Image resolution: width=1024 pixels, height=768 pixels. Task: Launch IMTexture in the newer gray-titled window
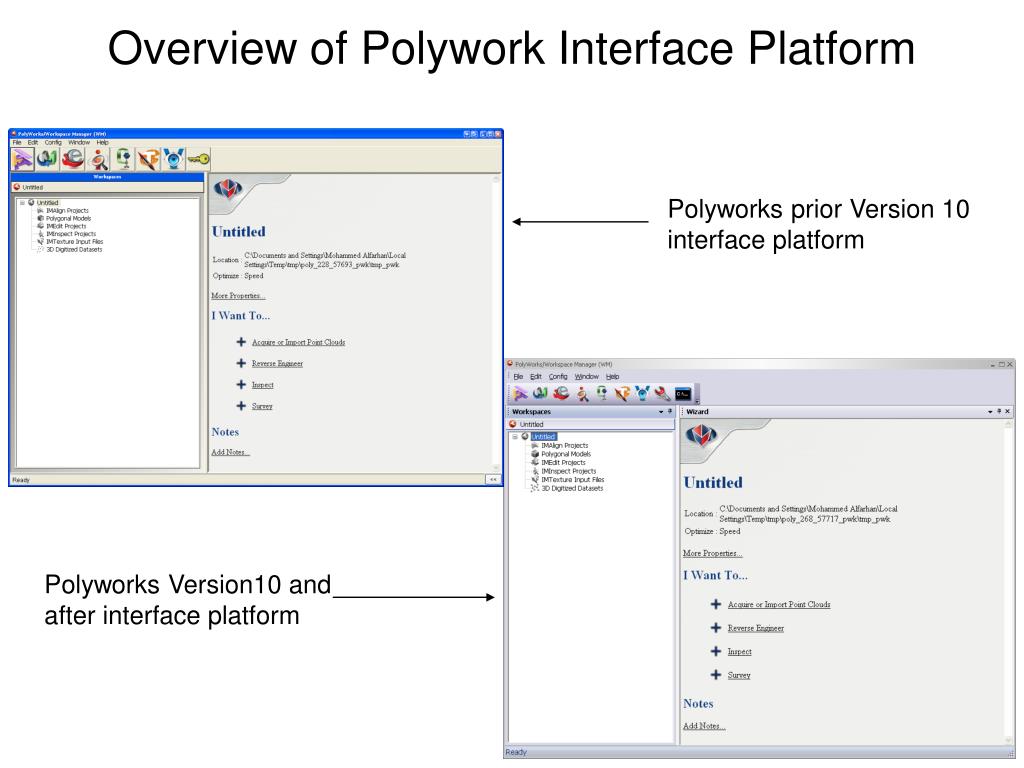pos(622,393)
